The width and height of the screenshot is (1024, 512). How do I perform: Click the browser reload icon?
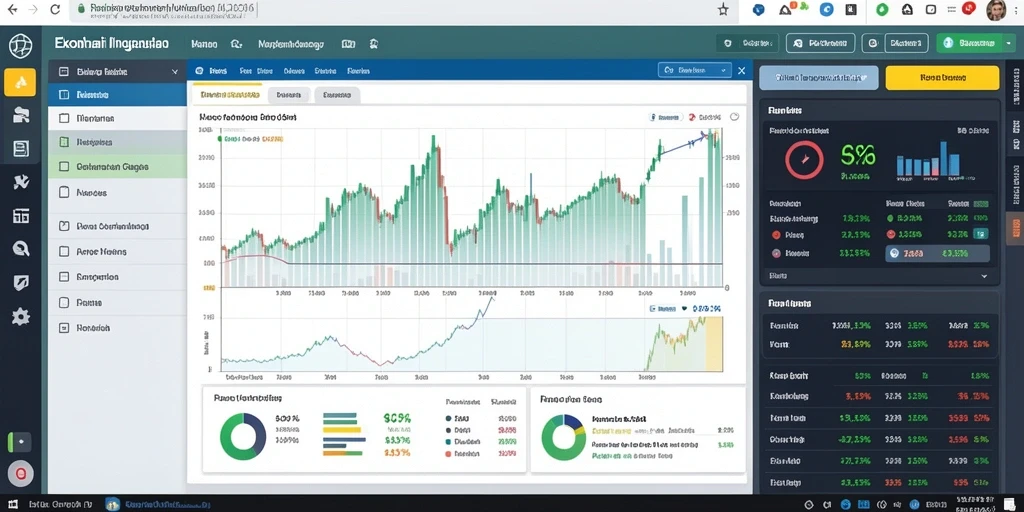tap(55, 9)
